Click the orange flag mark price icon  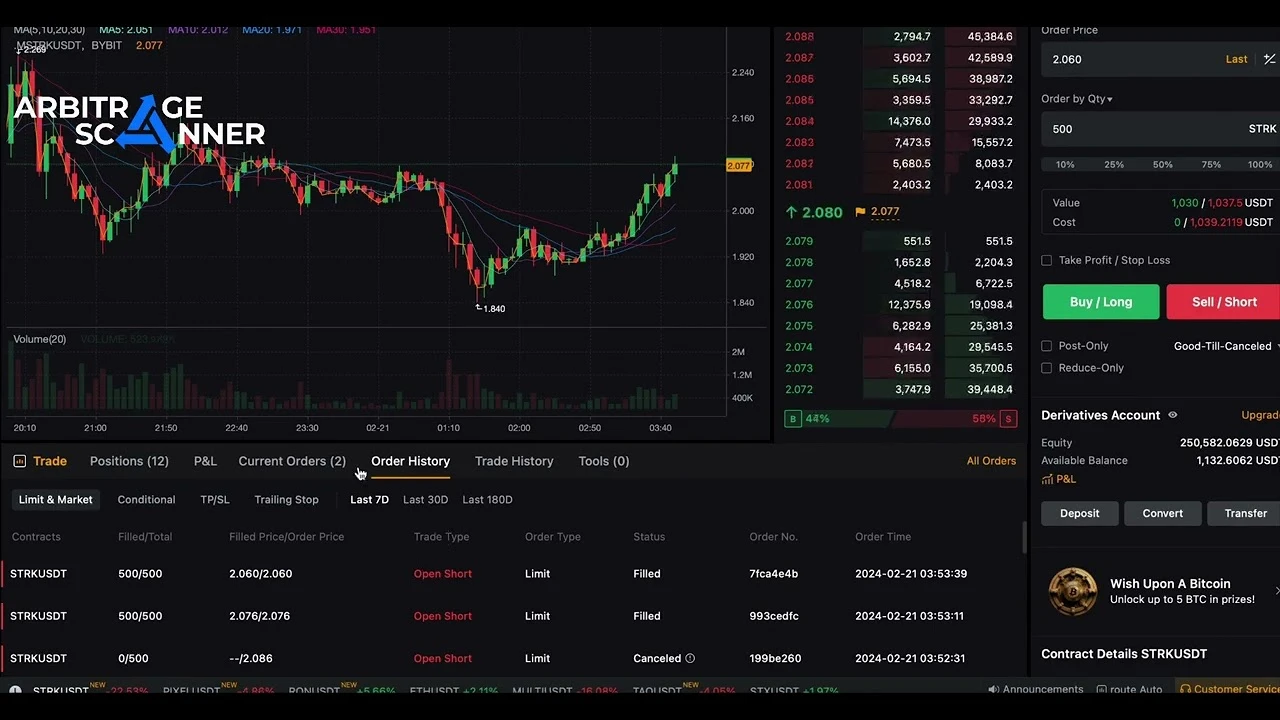(860, 212)
